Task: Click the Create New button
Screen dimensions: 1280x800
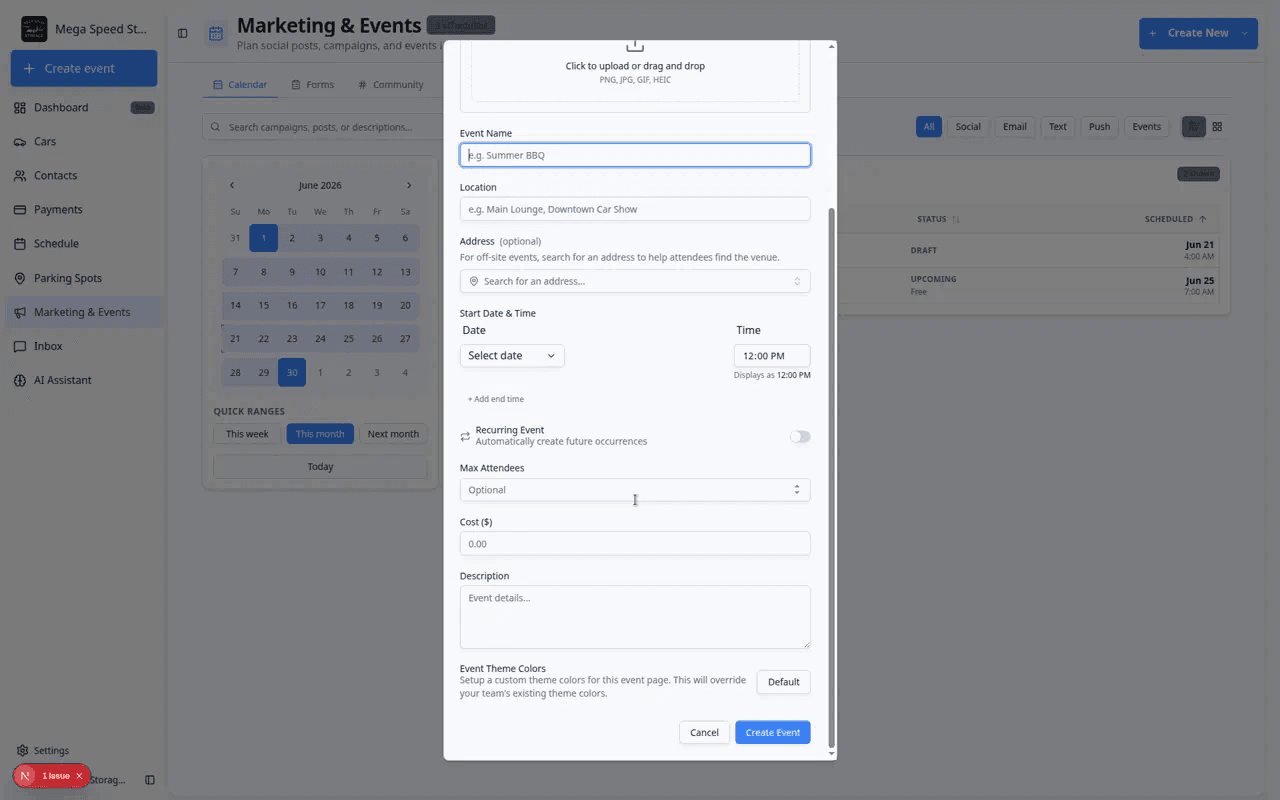Action: coord(1188,33)
